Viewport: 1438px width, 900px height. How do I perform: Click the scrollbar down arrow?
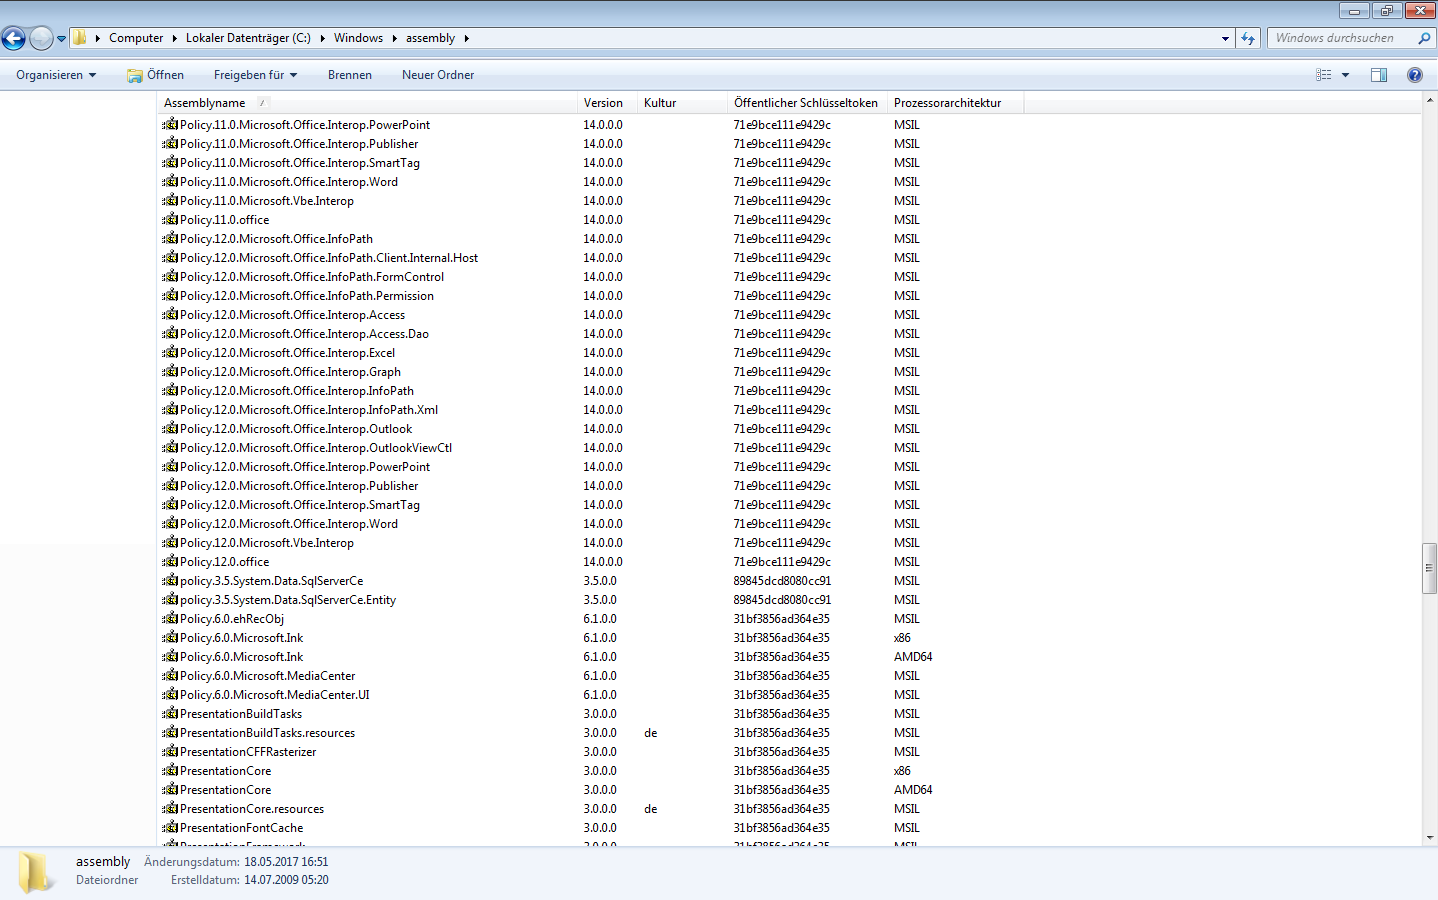tap(1429, 837)
